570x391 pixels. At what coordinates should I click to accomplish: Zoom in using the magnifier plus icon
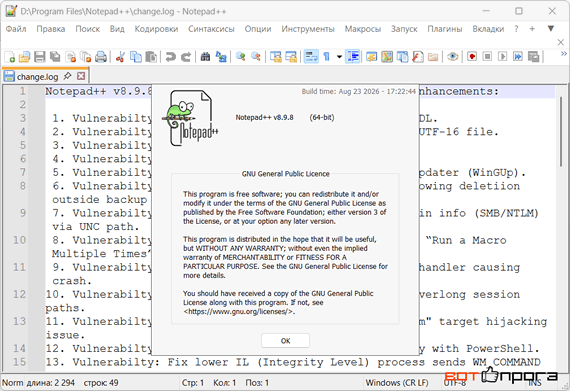(240, 57)
